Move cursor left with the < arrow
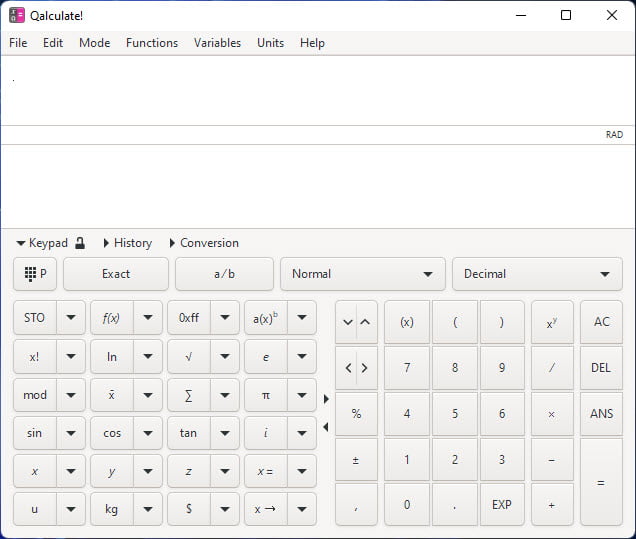The height and width of the screenshot is (539, 636). pos(348,368)
